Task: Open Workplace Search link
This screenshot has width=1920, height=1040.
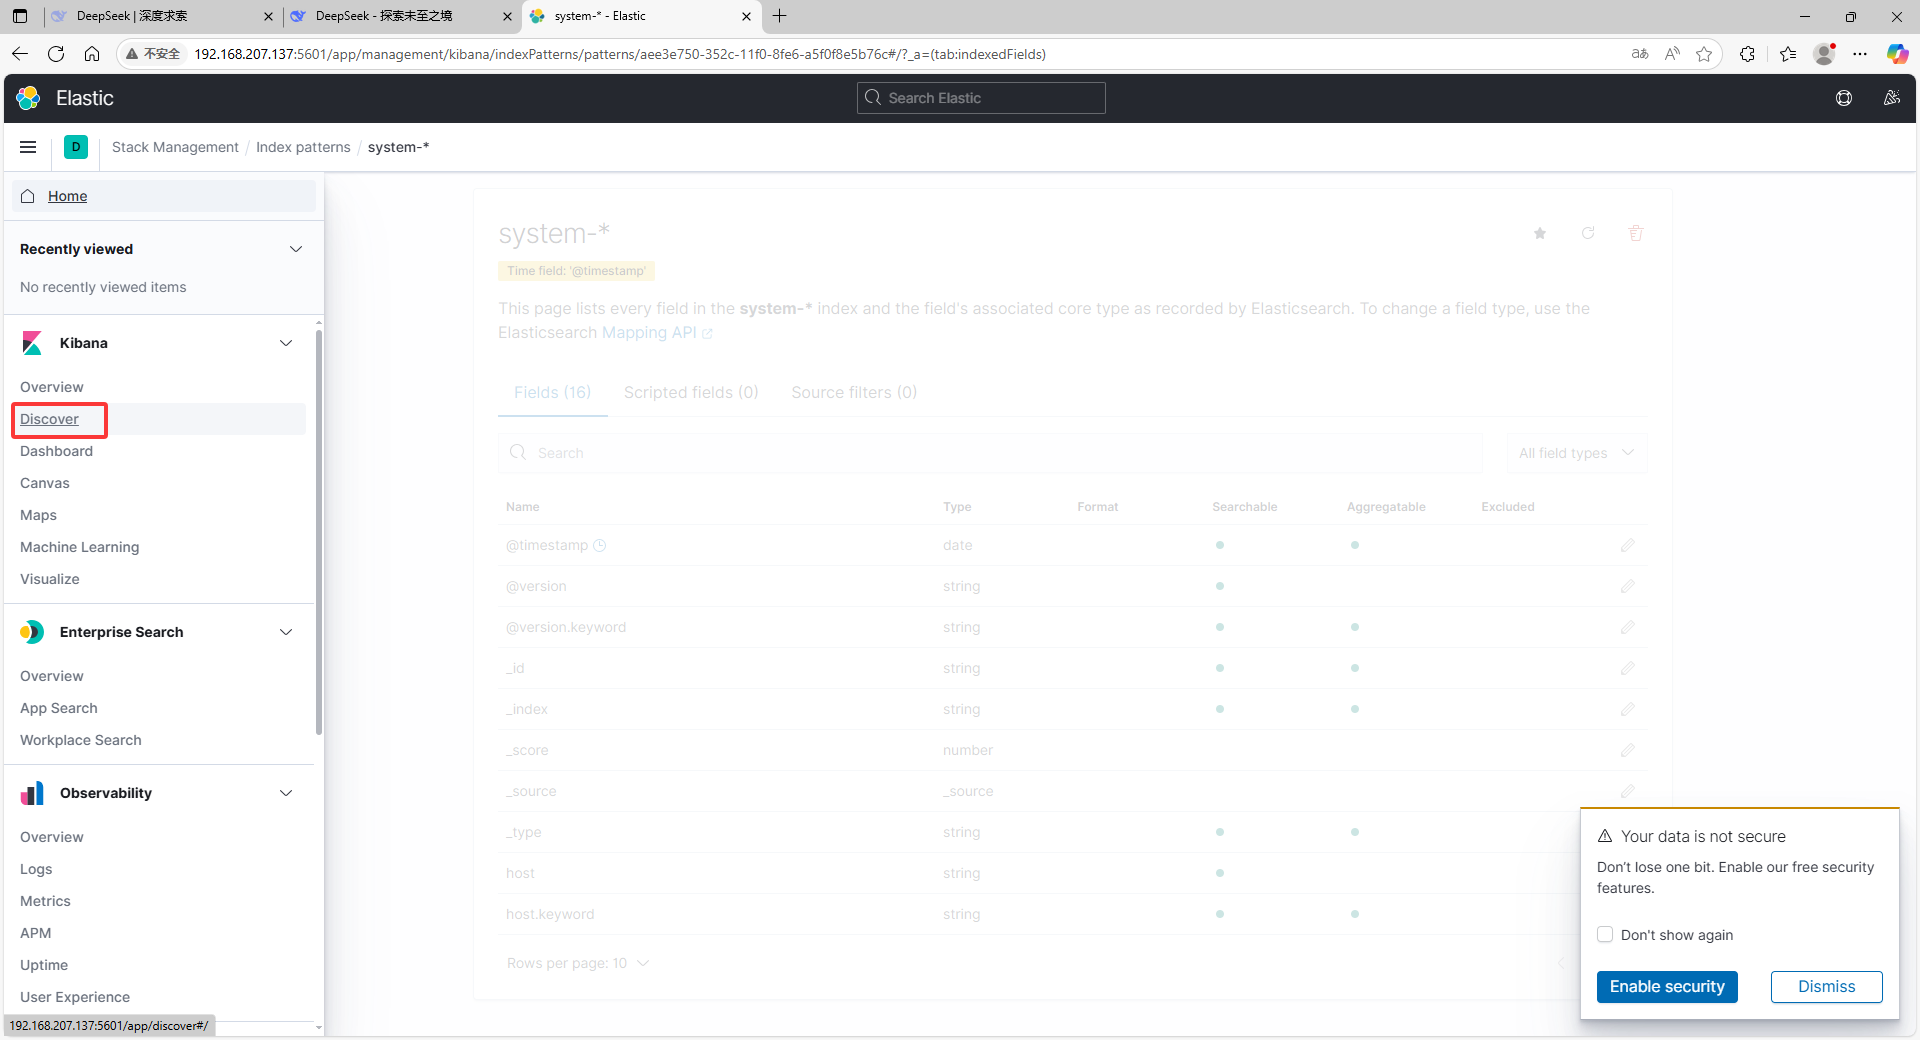Action: [81, 740]
